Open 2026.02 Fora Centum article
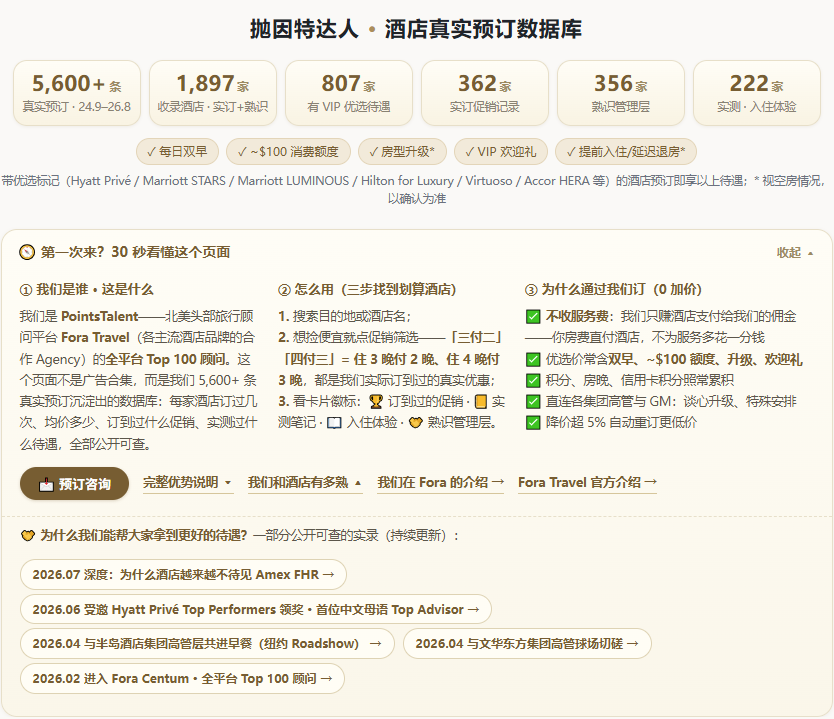Viewport: 834px width, 719px height. tap(182, 679)
